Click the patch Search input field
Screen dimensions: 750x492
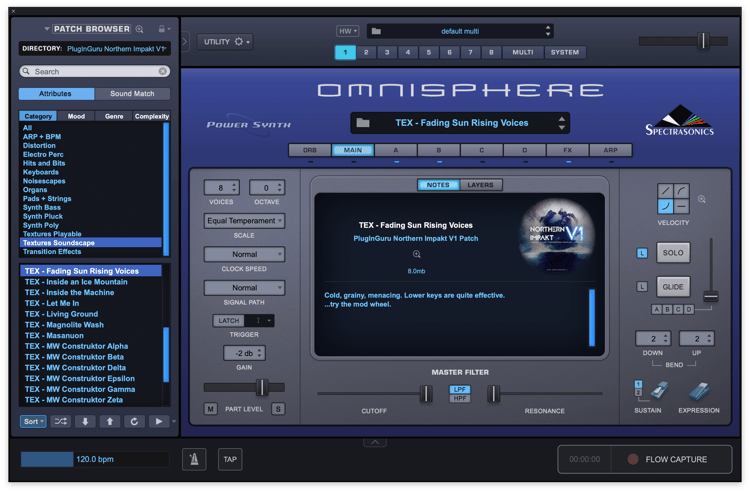coord(95,71)
